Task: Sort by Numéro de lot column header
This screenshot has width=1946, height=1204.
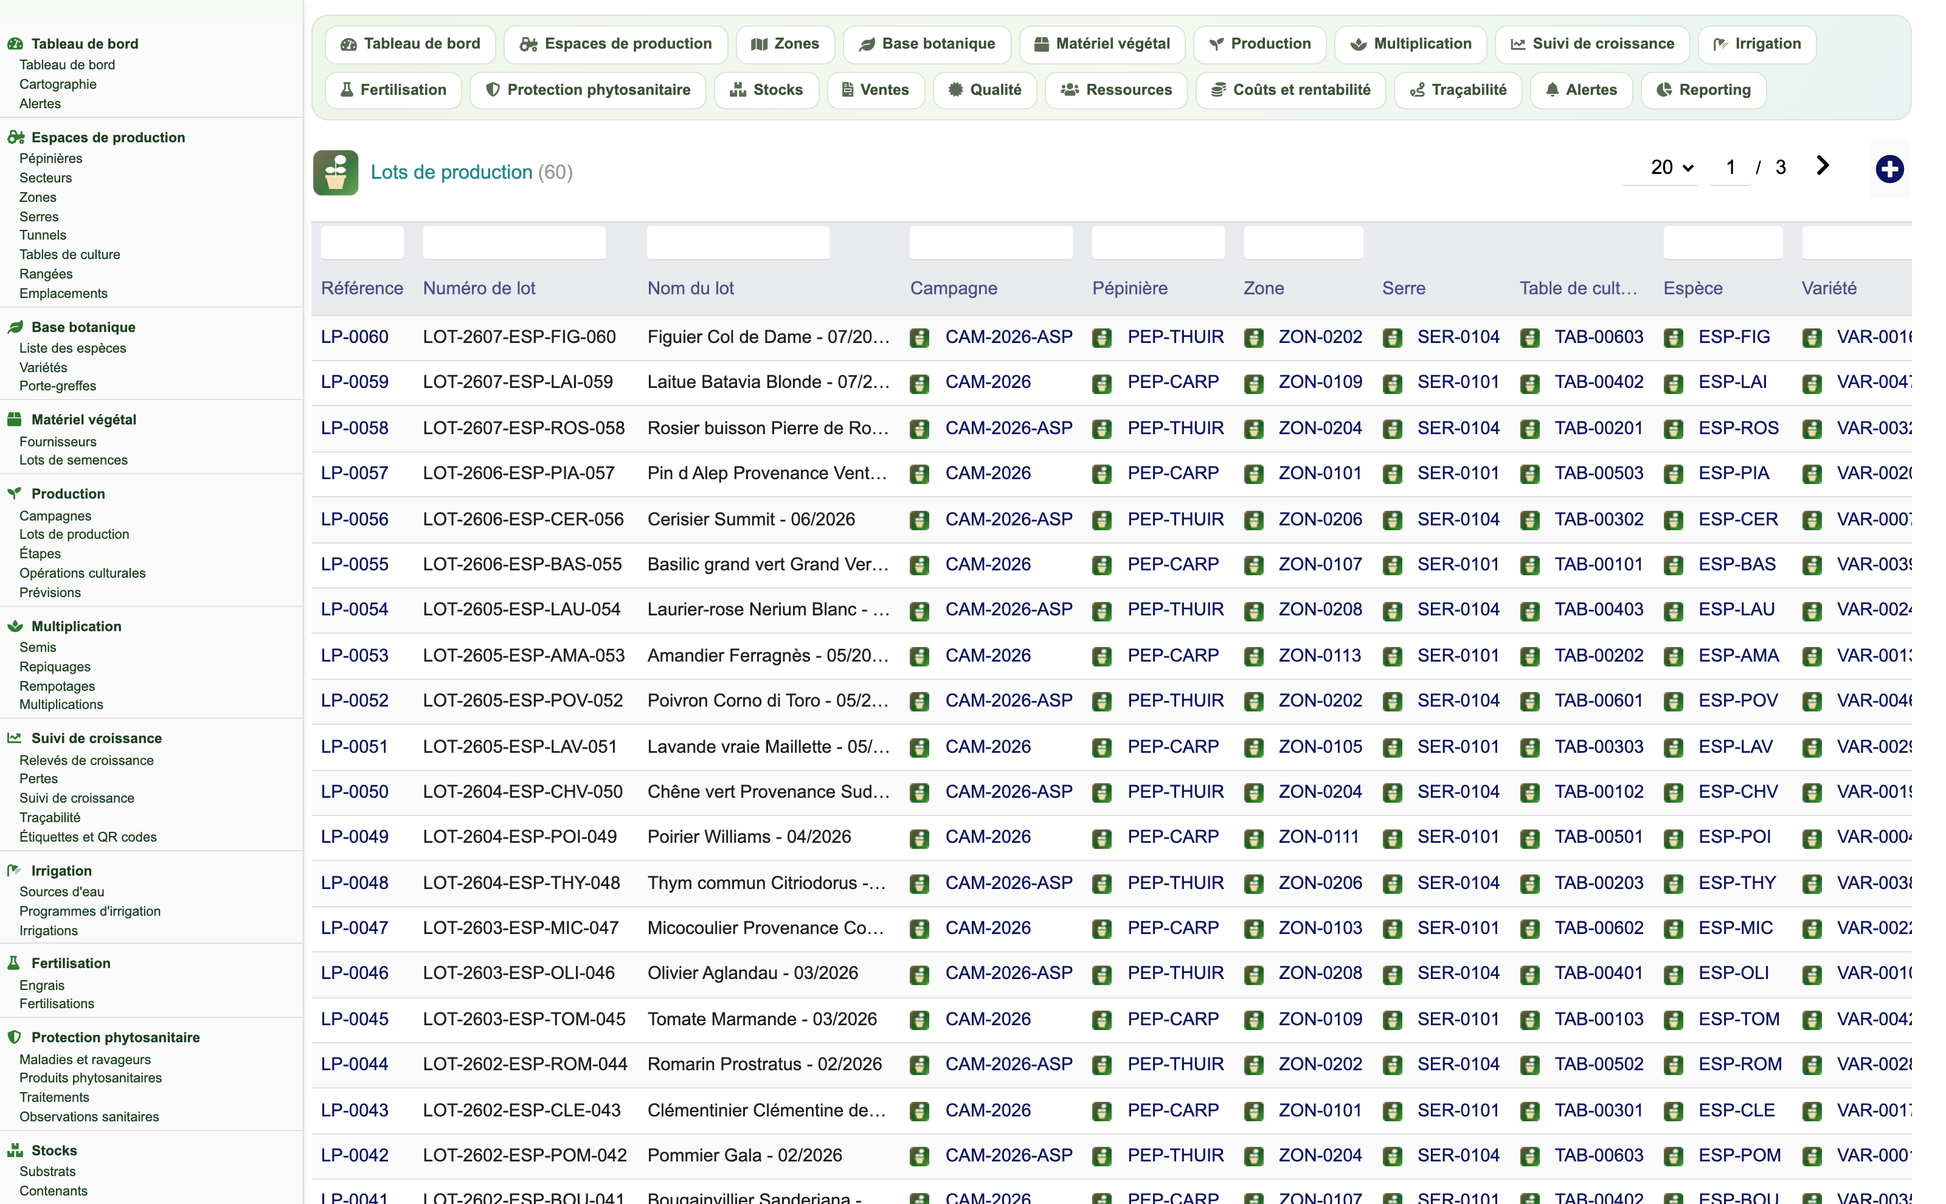Action: pos(479,288)
